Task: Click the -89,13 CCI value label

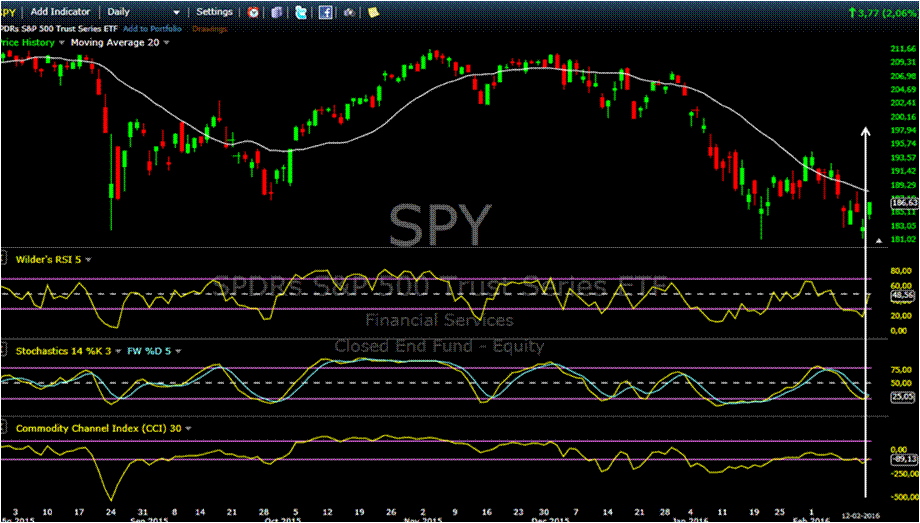Action: pyautogui.click(x=904, y=460)
